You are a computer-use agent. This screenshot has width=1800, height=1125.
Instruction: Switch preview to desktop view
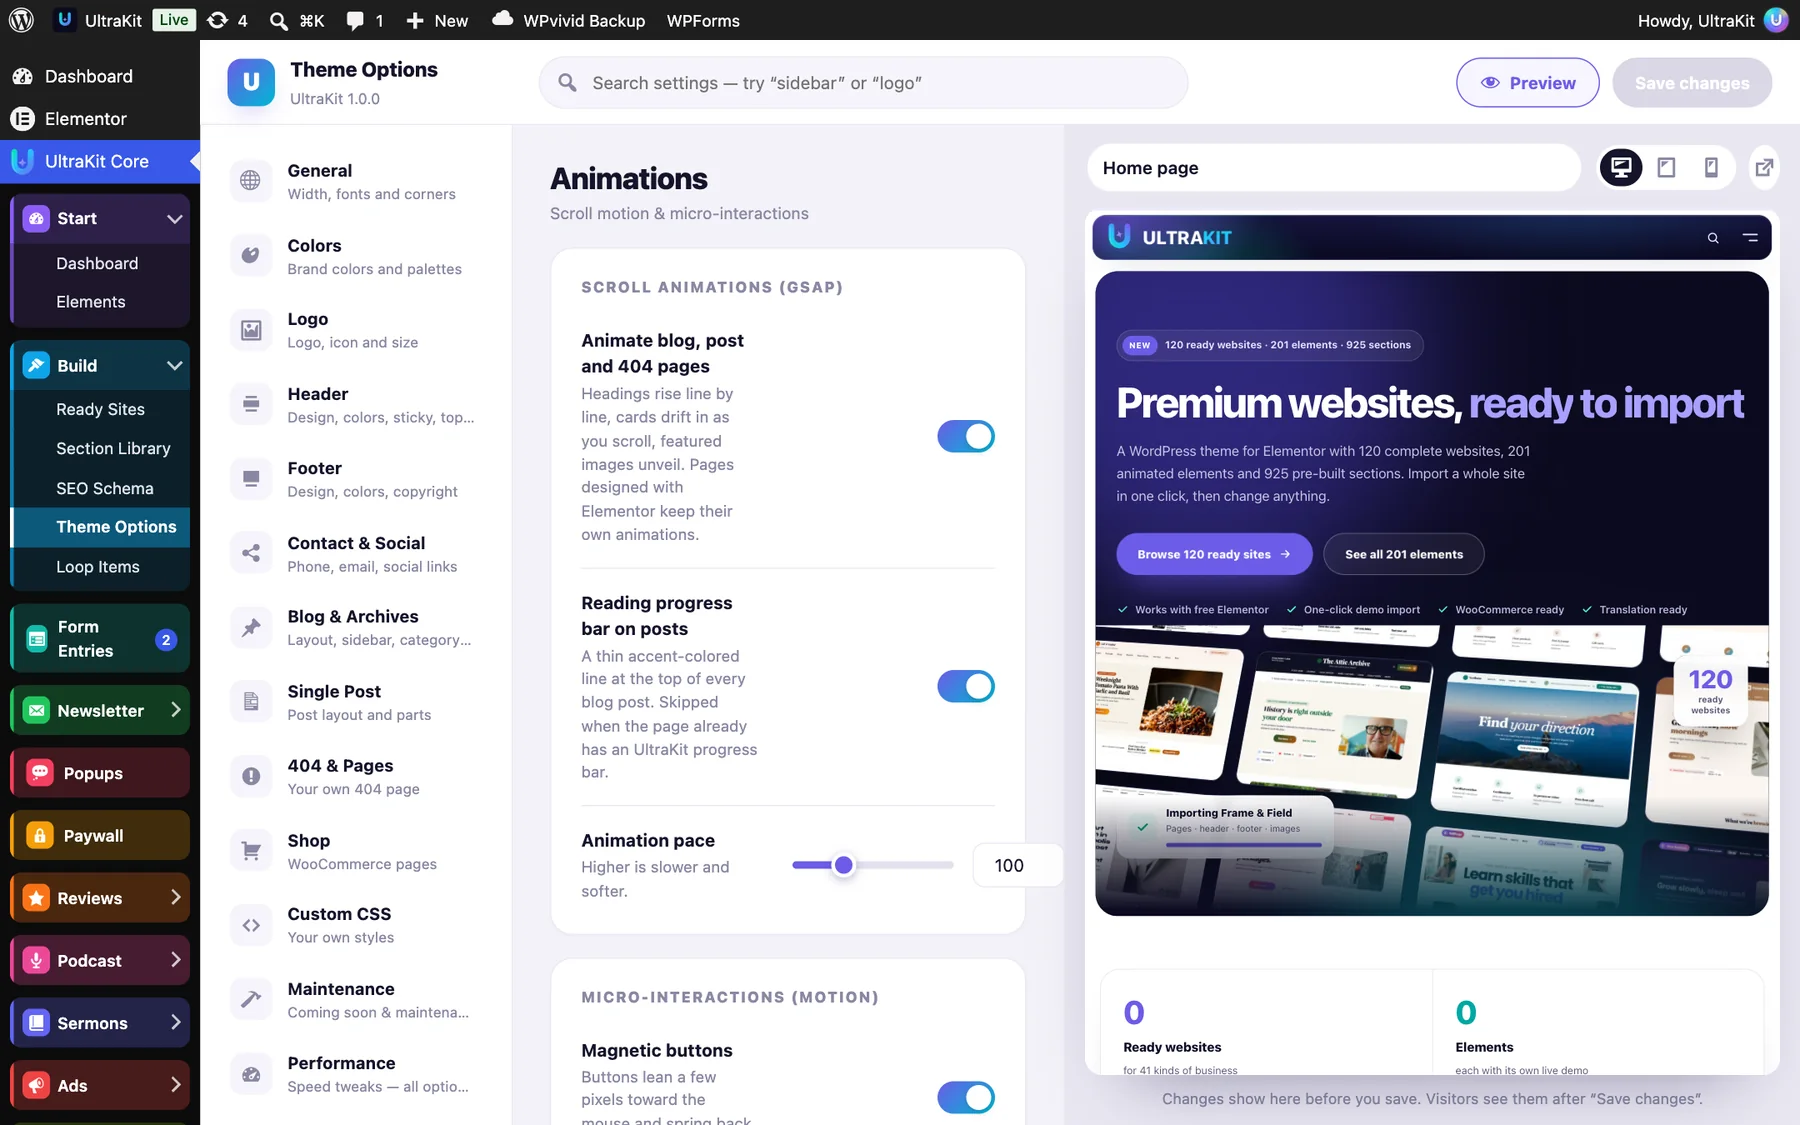[1621, 168]
